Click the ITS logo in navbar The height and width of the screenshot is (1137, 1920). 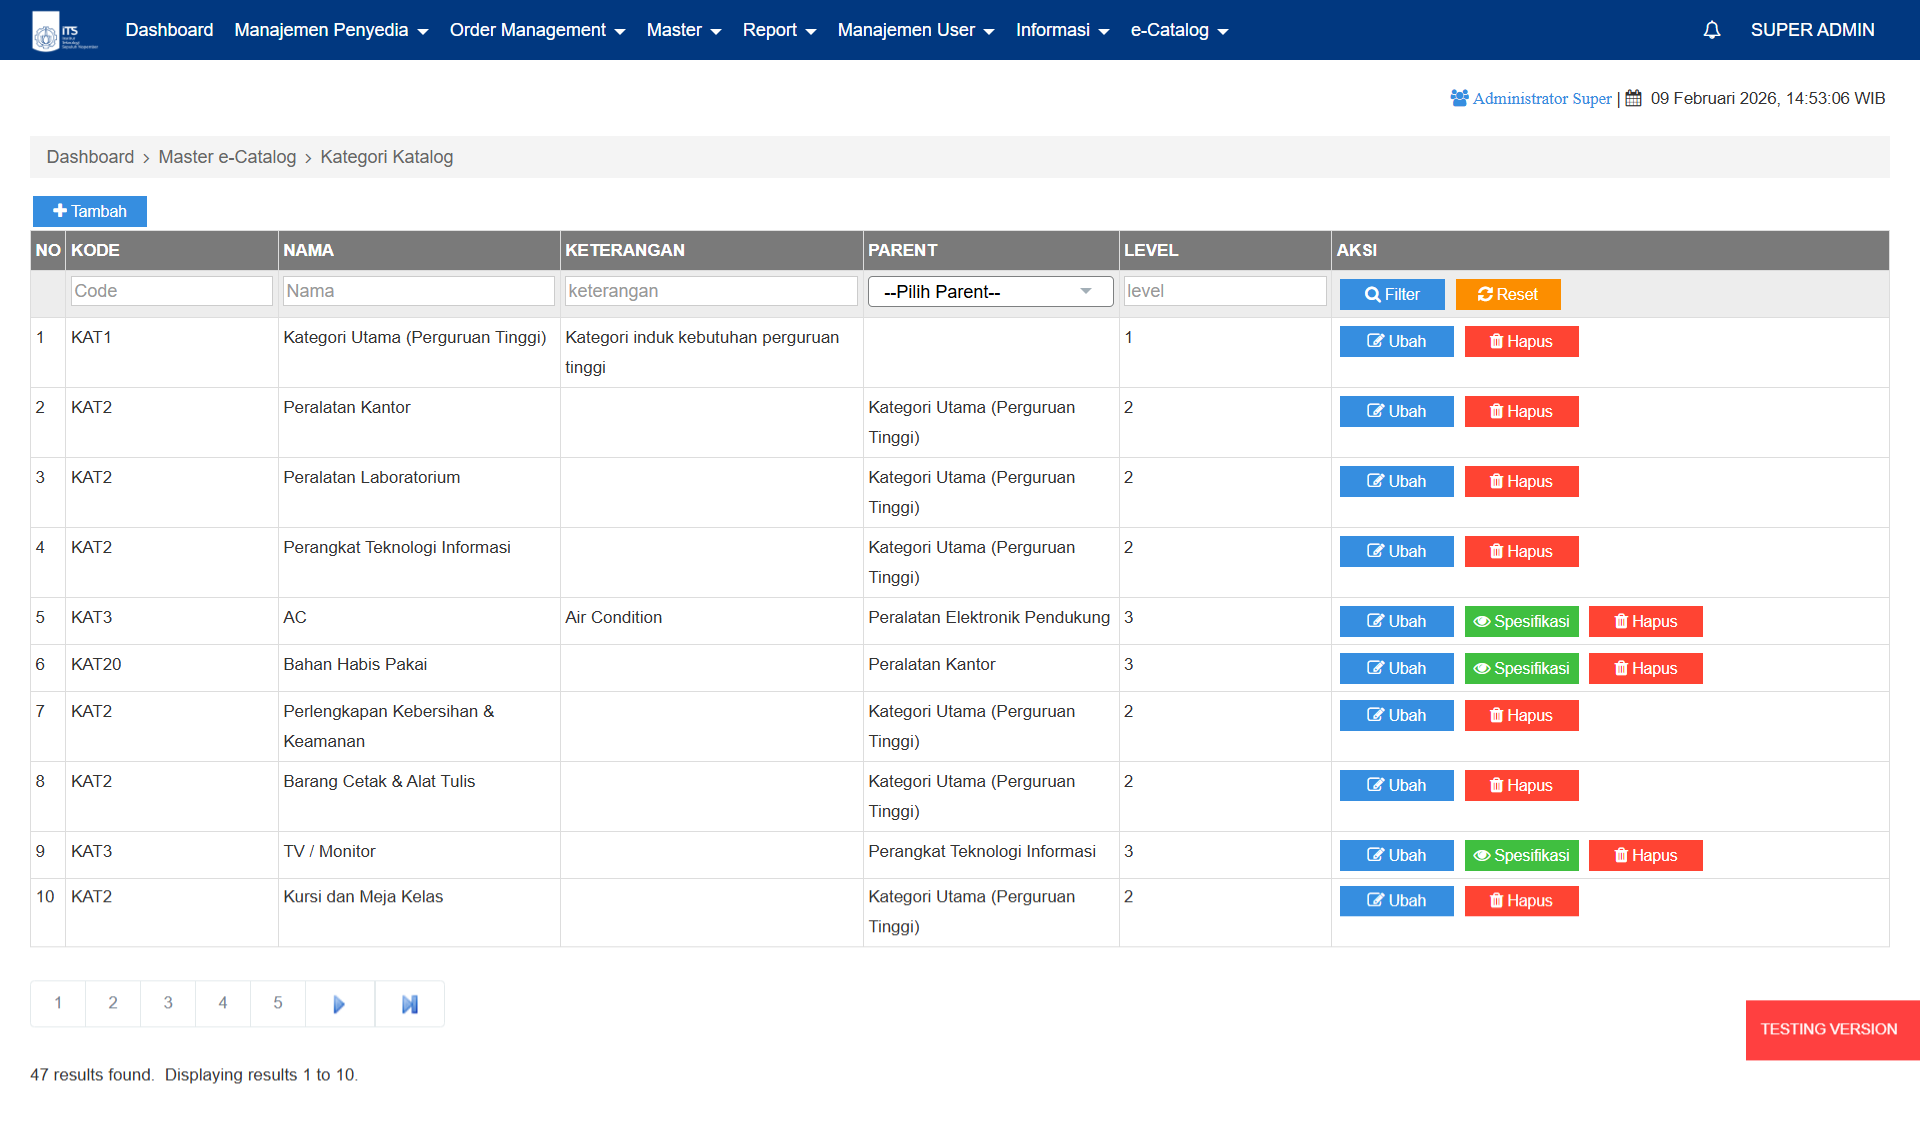tap(64, 31)
